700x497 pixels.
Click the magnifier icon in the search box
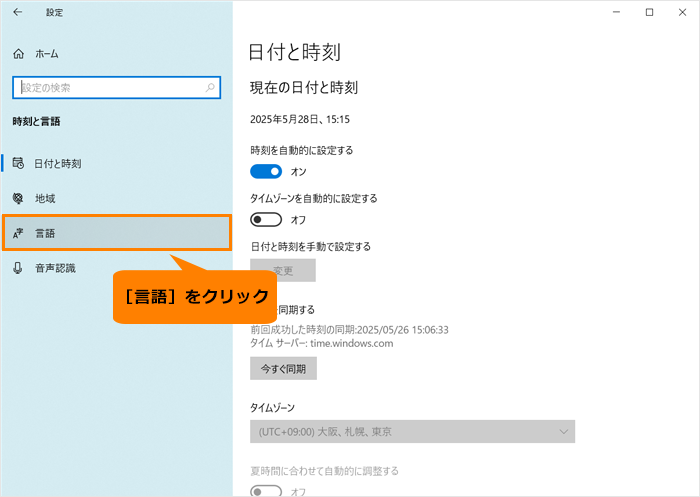[x=210, y=88]
